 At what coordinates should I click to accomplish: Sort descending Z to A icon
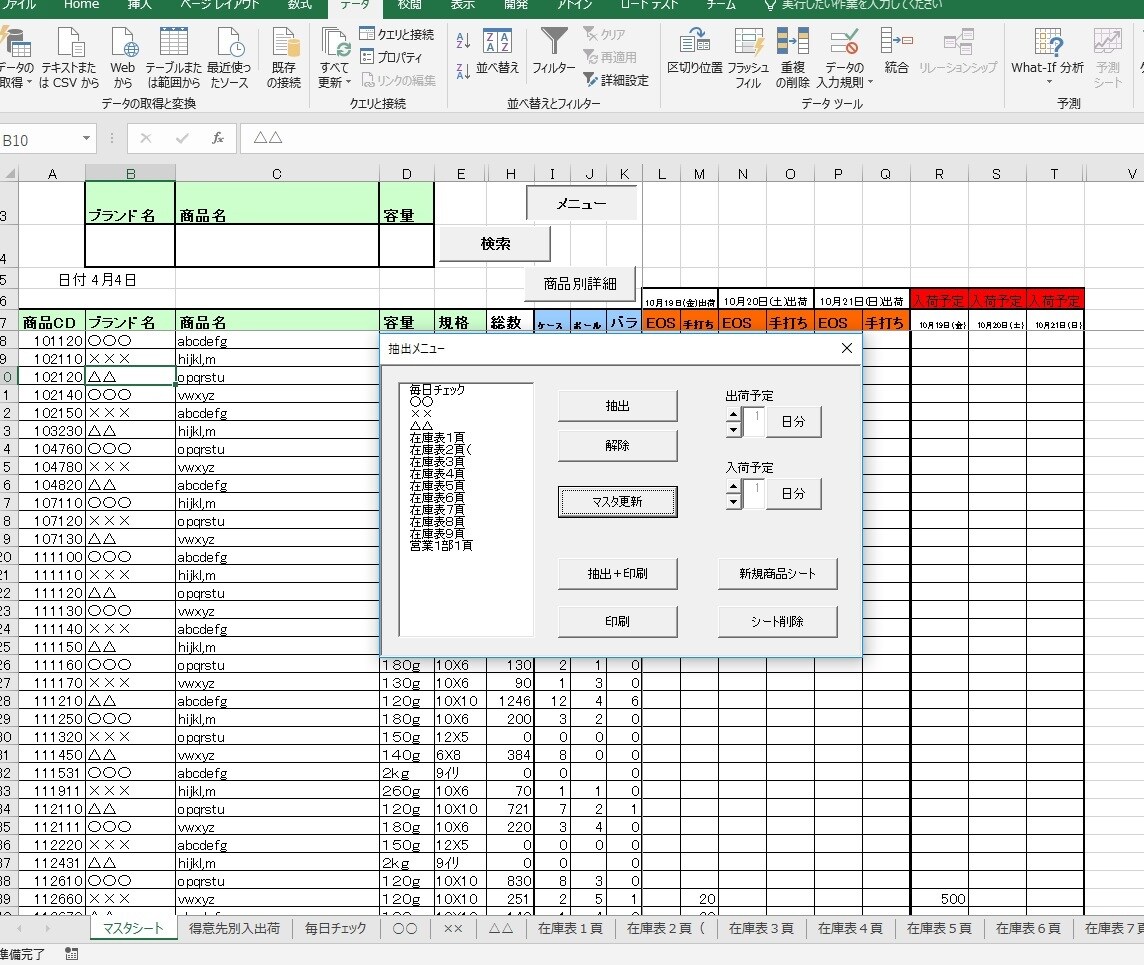tap(463, 71)
